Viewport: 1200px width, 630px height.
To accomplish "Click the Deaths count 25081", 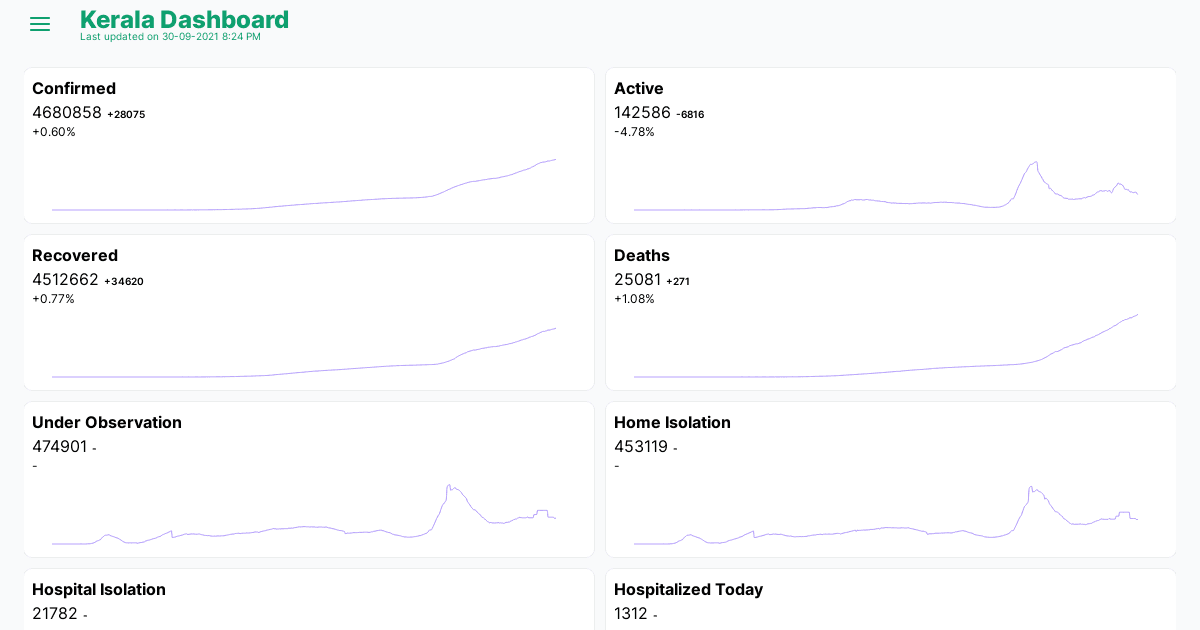I will (637, 280).
